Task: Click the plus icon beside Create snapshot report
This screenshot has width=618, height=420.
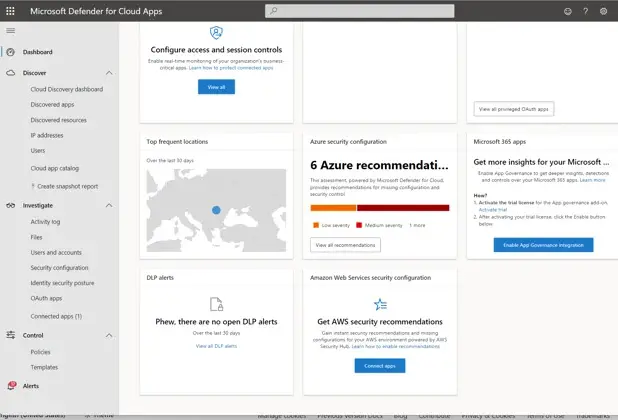Action: click(x=33, y=186)
